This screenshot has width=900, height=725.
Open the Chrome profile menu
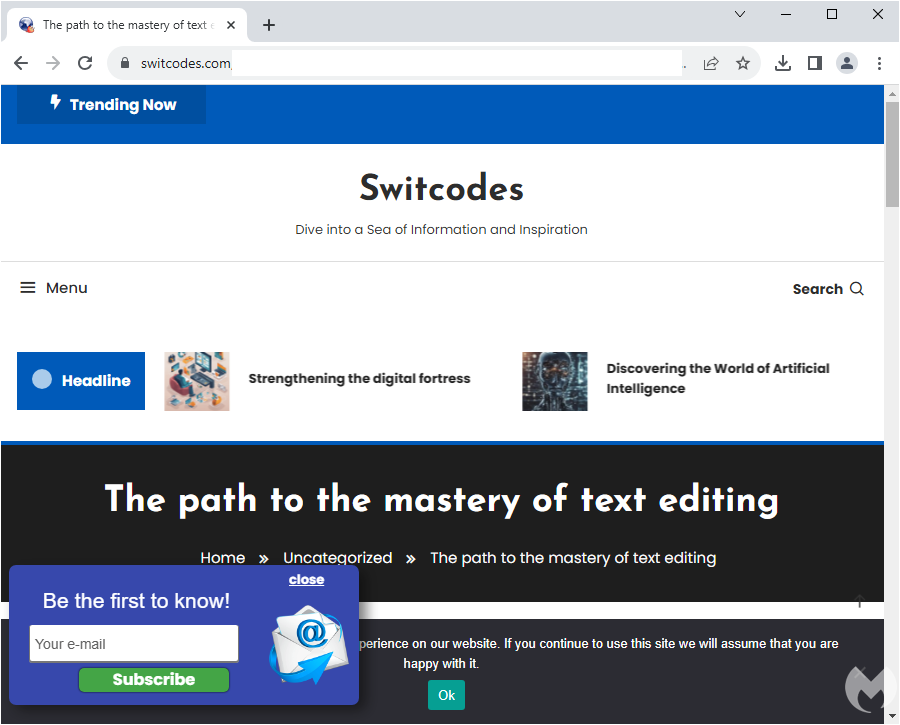tap(847, 63)
